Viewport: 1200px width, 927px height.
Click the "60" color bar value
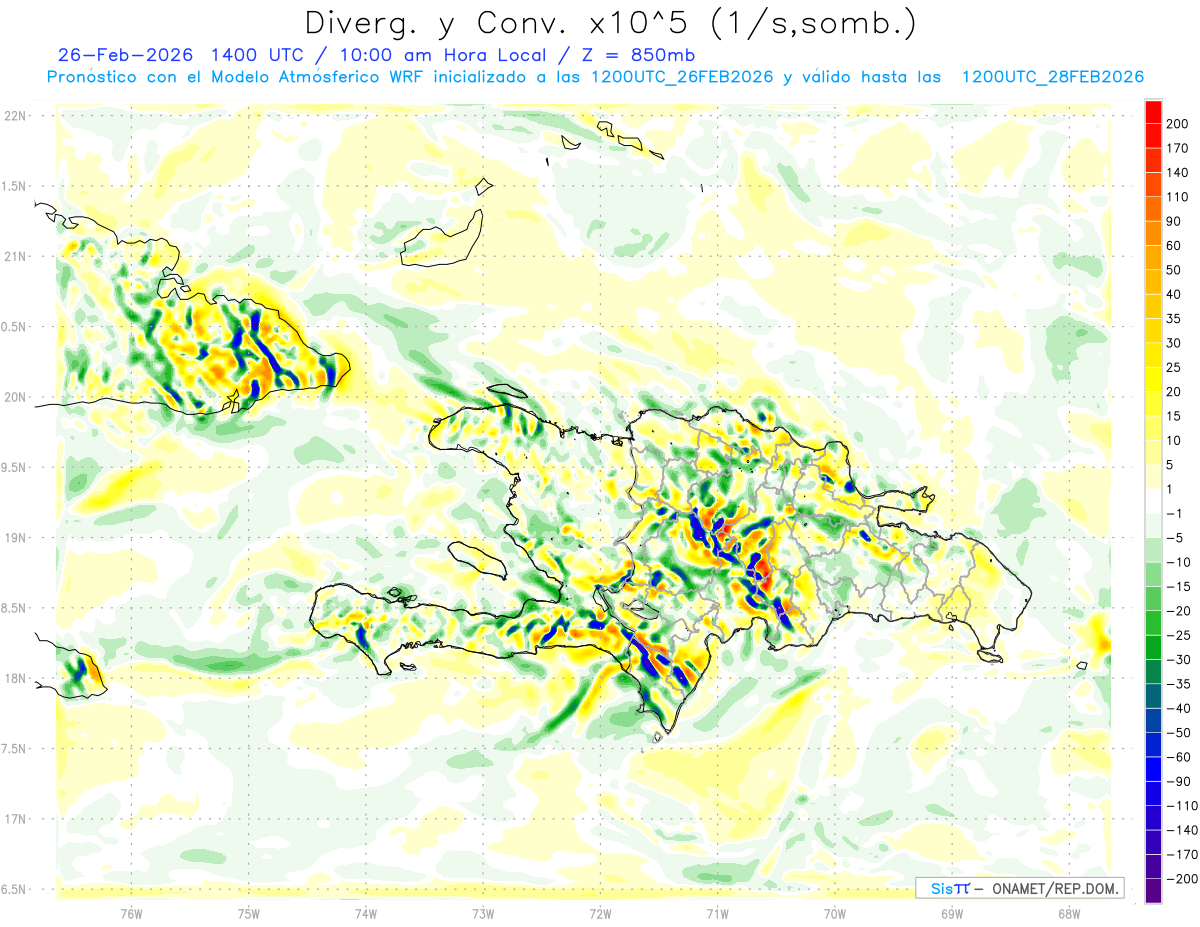1175,245
